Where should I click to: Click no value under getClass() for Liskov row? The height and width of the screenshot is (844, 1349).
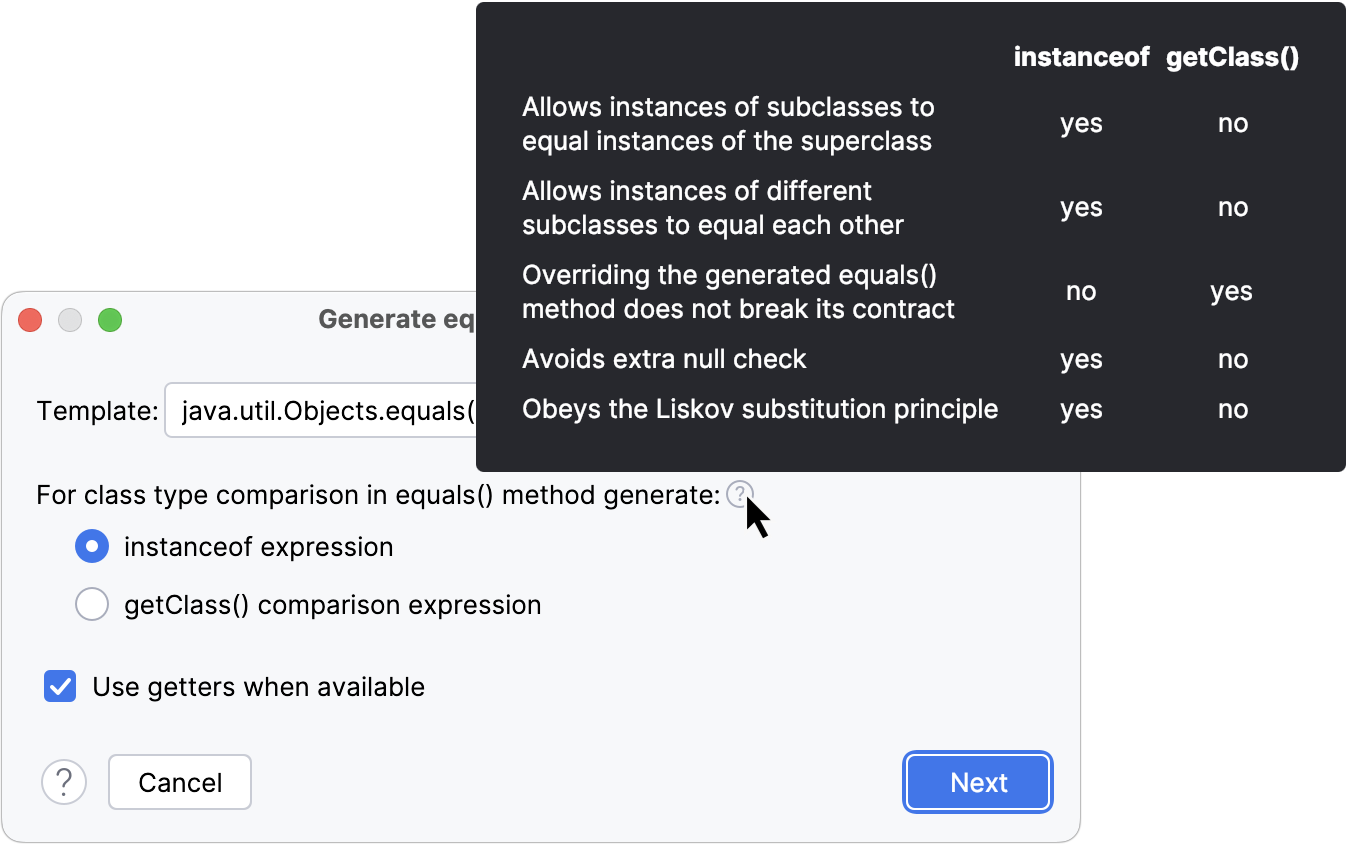1232,409
